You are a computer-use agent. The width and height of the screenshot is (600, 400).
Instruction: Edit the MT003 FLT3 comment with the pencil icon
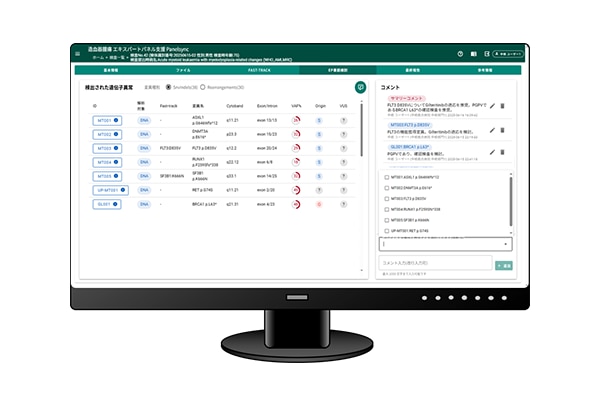[492, 130]
